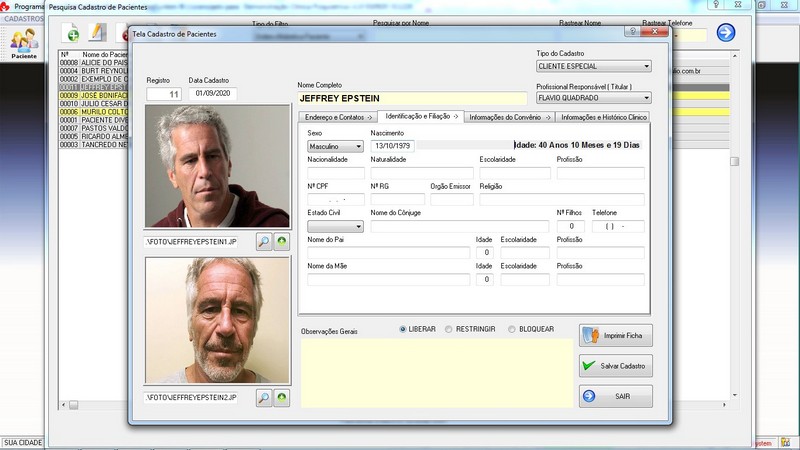Image resolution: width=800 pixels, height=450 pixels.
Task: Click the magnifier icon beside FOTO\JEFFREYEPSTEIN2 path
Action: tap(264, 398)
